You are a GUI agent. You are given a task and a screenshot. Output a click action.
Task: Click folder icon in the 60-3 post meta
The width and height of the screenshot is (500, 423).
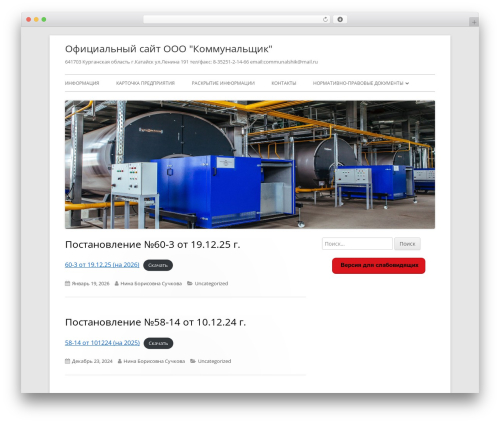click(x=190, y=283)
